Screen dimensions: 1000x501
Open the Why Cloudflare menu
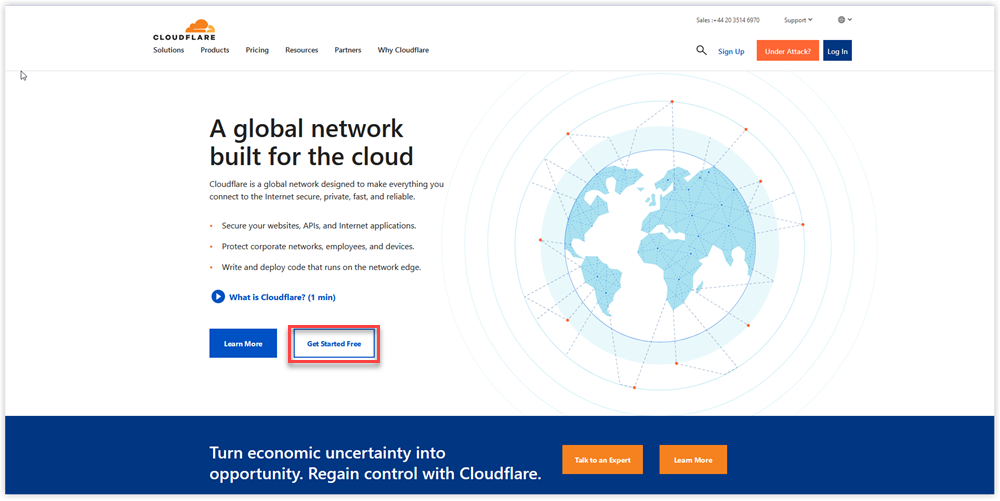click(x=403, y=50)
